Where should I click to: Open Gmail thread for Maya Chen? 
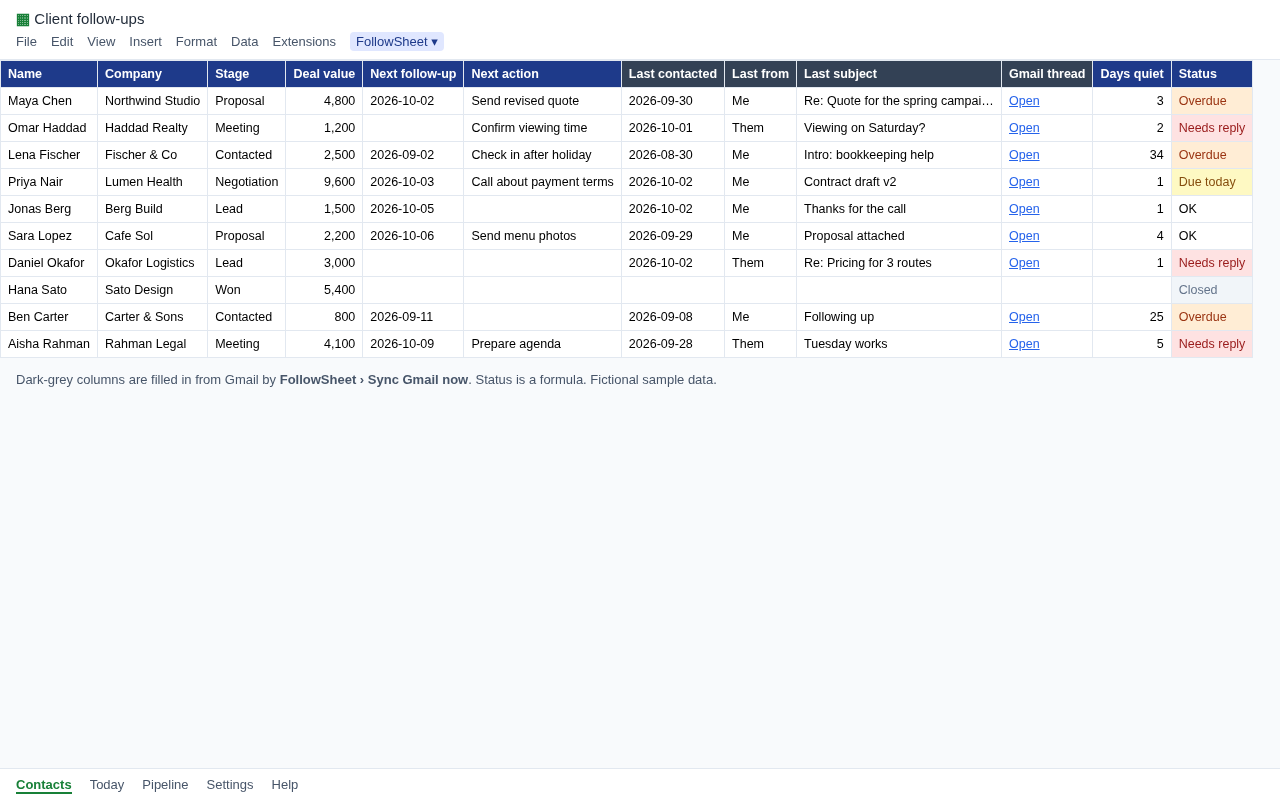(1024, 101)
